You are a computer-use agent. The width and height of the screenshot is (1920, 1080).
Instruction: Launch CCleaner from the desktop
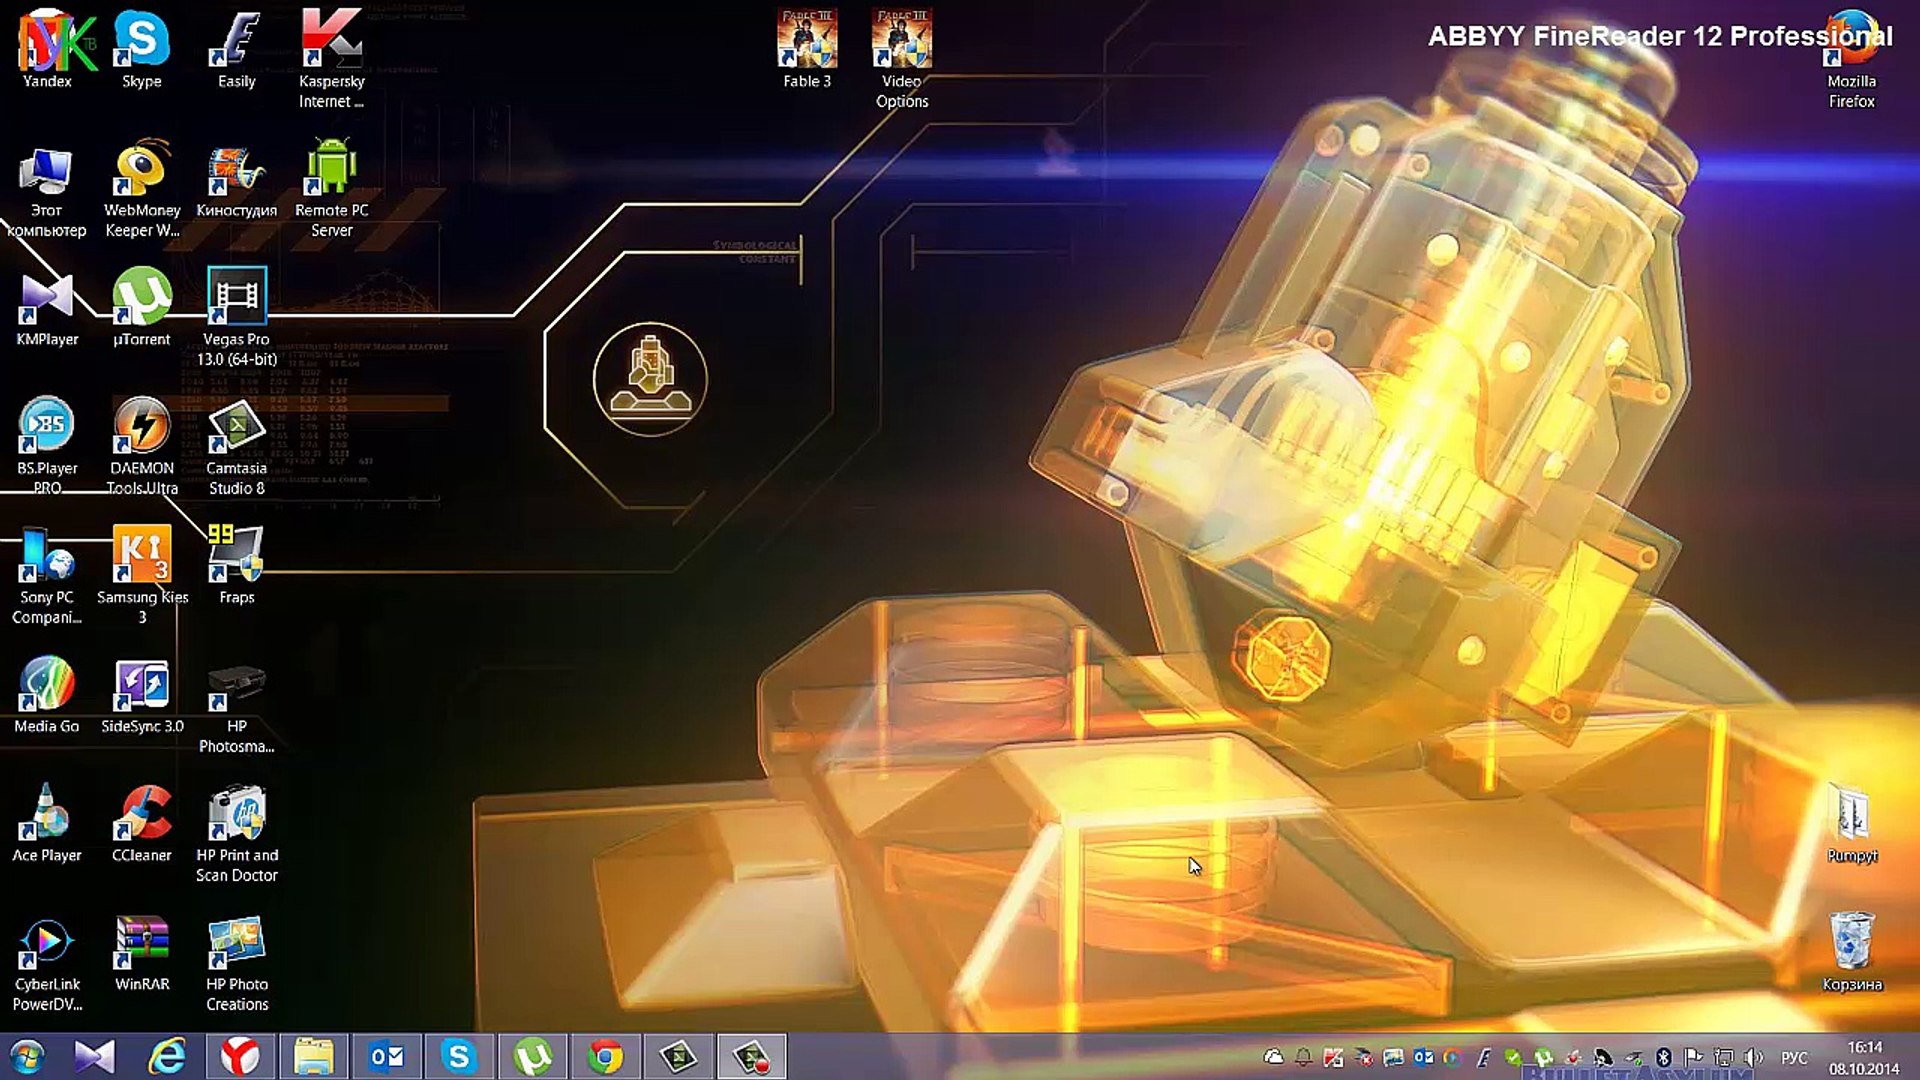tap(142, 825)
